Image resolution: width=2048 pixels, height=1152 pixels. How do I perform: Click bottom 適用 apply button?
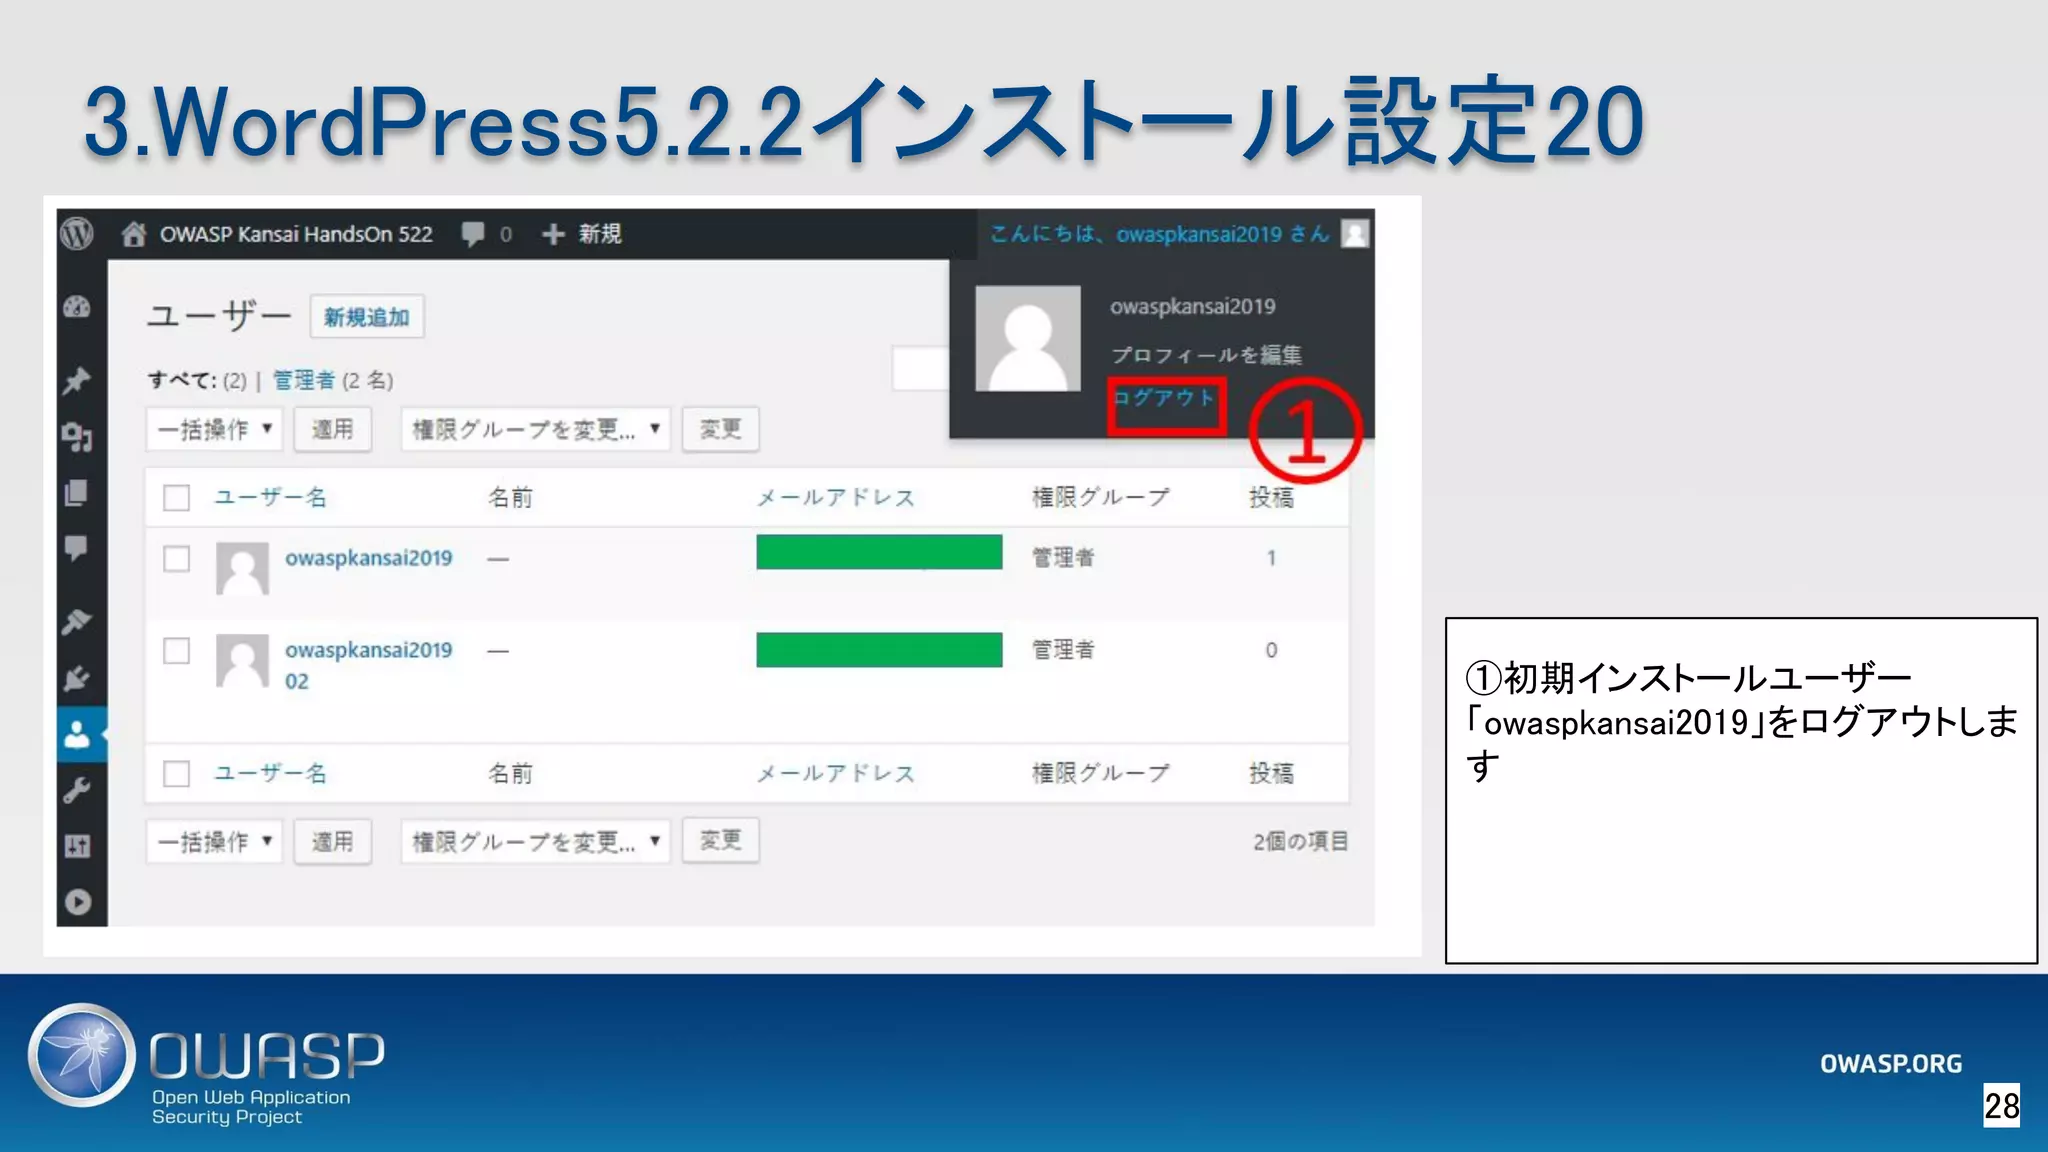click(x=332, y=841)
